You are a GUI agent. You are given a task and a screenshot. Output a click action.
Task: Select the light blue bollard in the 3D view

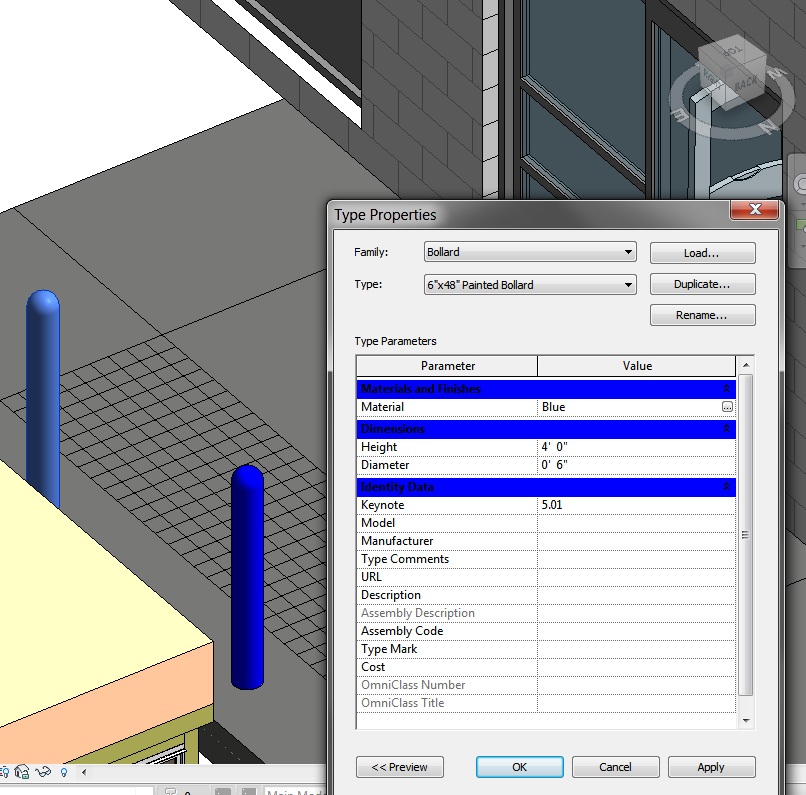pos(43,398)
